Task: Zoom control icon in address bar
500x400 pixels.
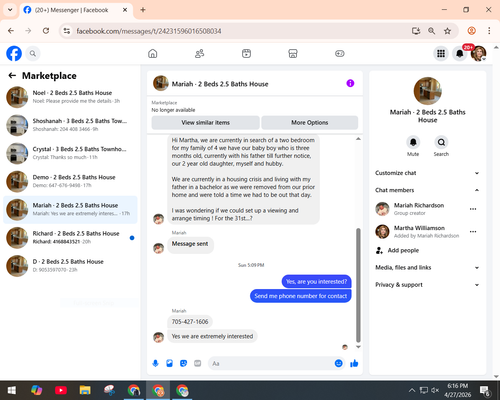Action: click(x=431, y=31)
